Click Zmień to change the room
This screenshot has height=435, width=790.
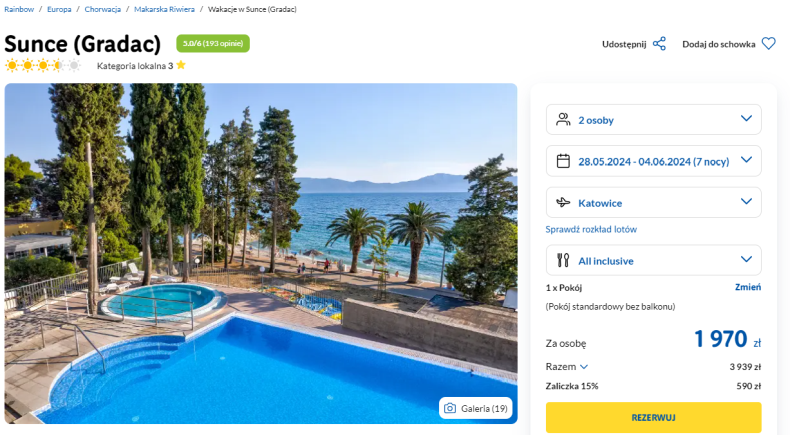pos(748,287)
